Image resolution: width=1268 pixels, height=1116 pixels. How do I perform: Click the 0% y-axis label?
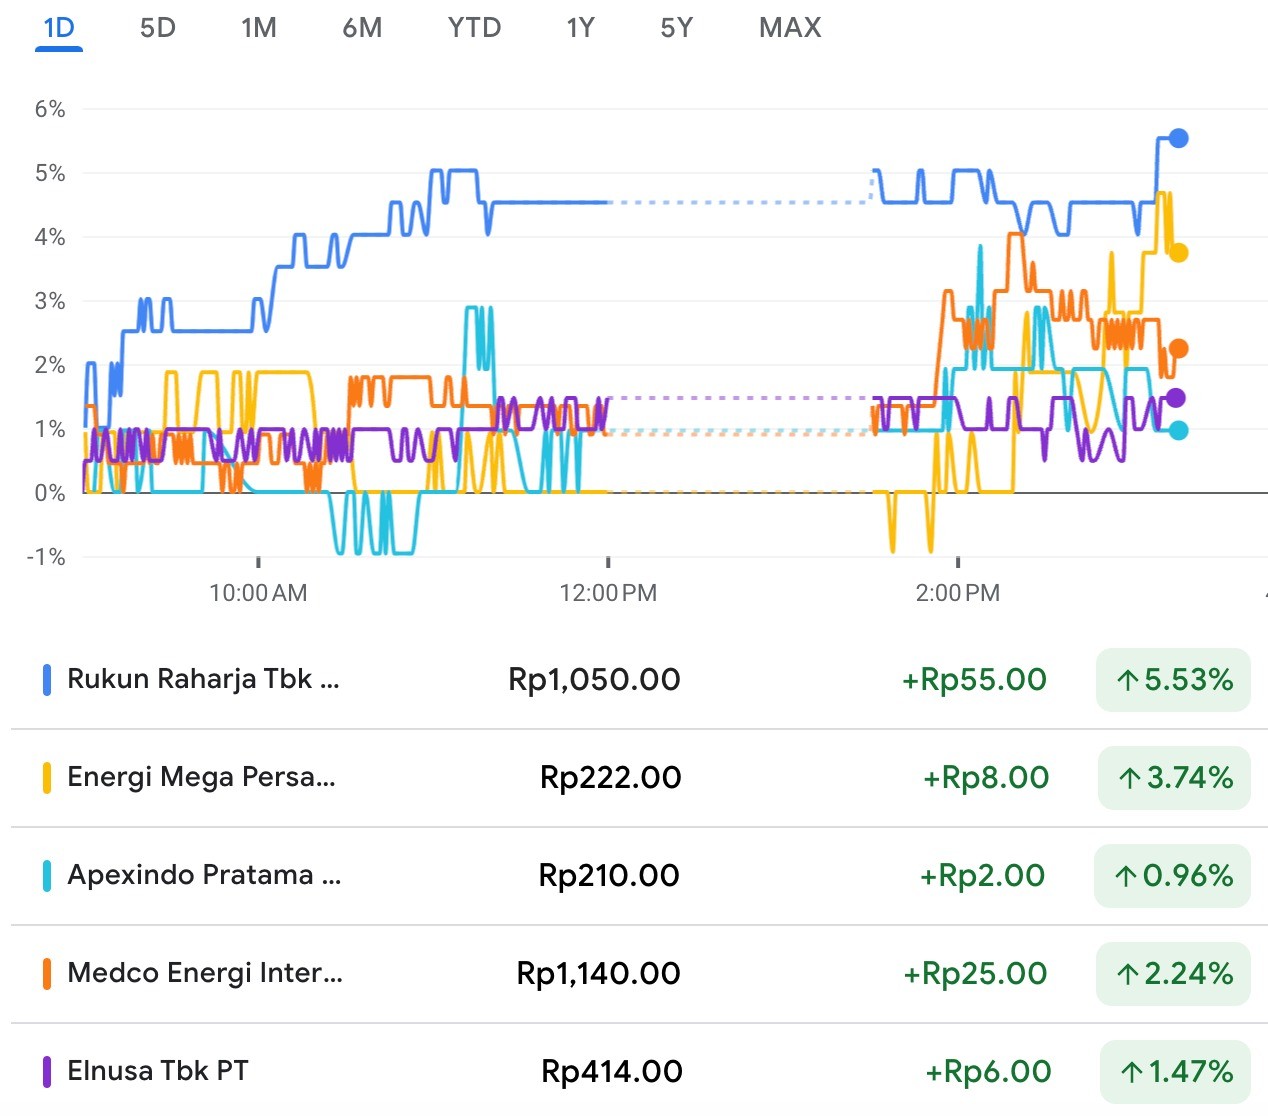pyautogui.click(x=50, y=493)
